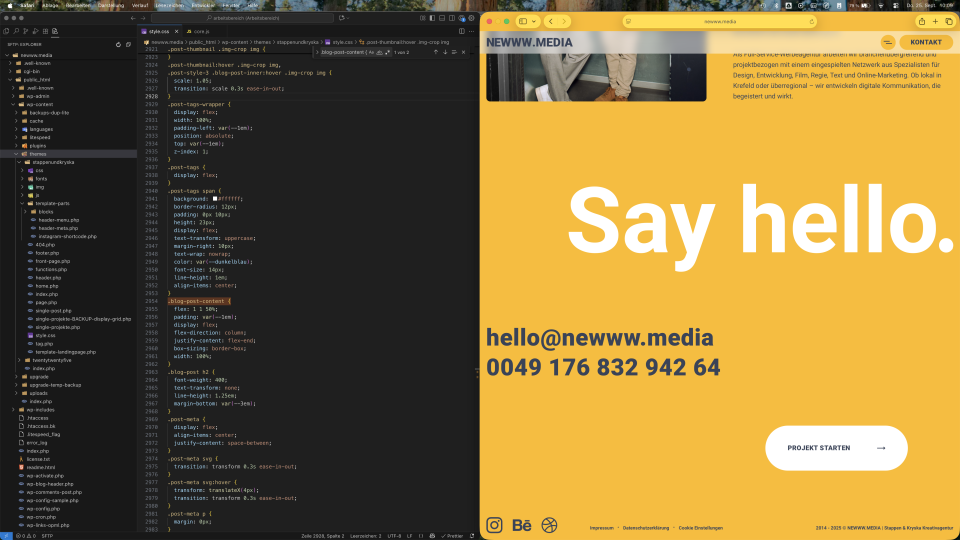This screenshot has height=540, width=960.
Task: Close the find widget in editor
Action: click(x=463, y=53)
